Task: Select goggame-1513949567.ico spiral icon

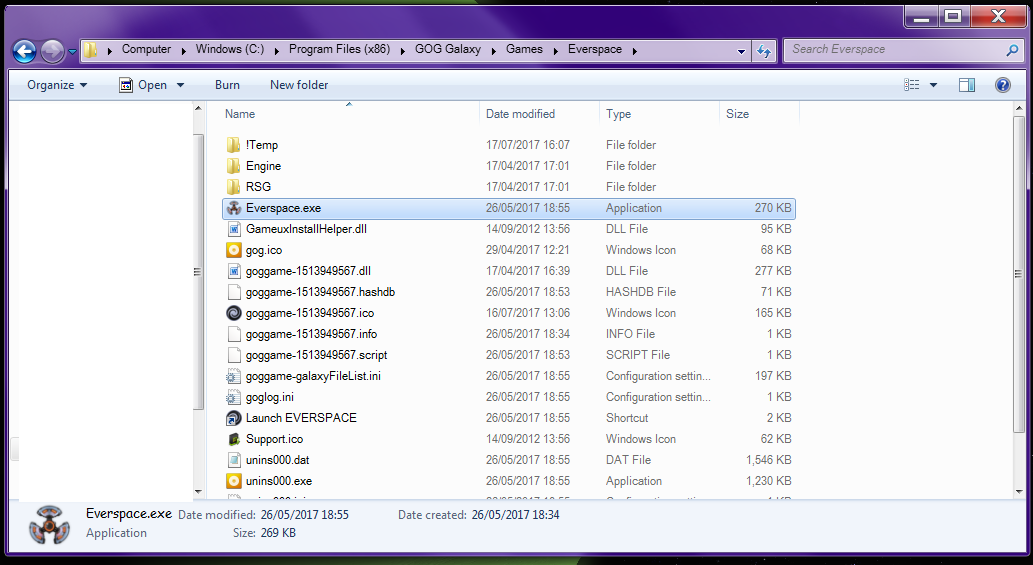Action: (233, 313)
